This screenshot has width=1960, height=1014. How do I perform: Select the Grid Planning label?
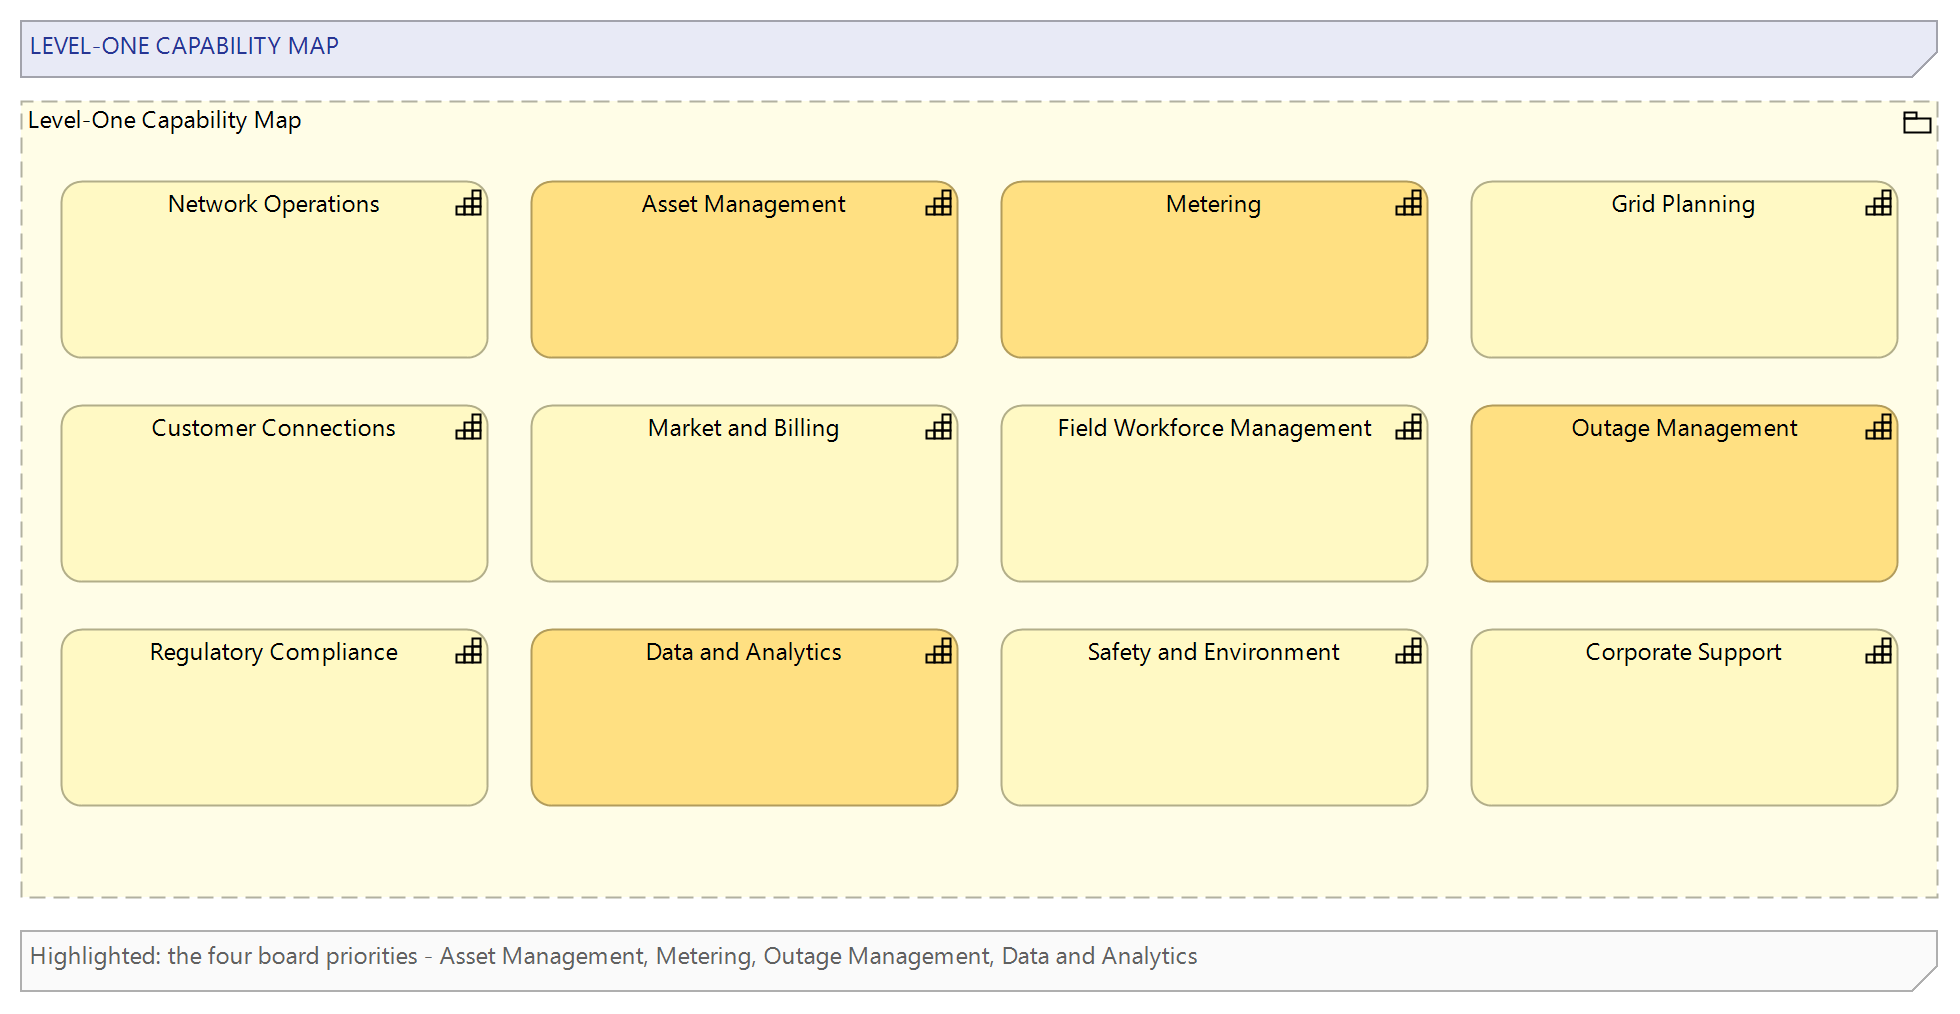point(1683,204)
